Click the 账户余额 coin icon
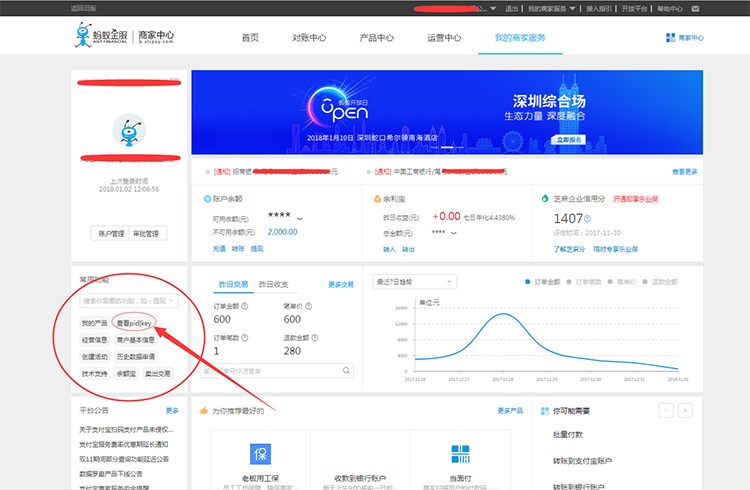This screenshot has height=490, width=750. (207, 199)
